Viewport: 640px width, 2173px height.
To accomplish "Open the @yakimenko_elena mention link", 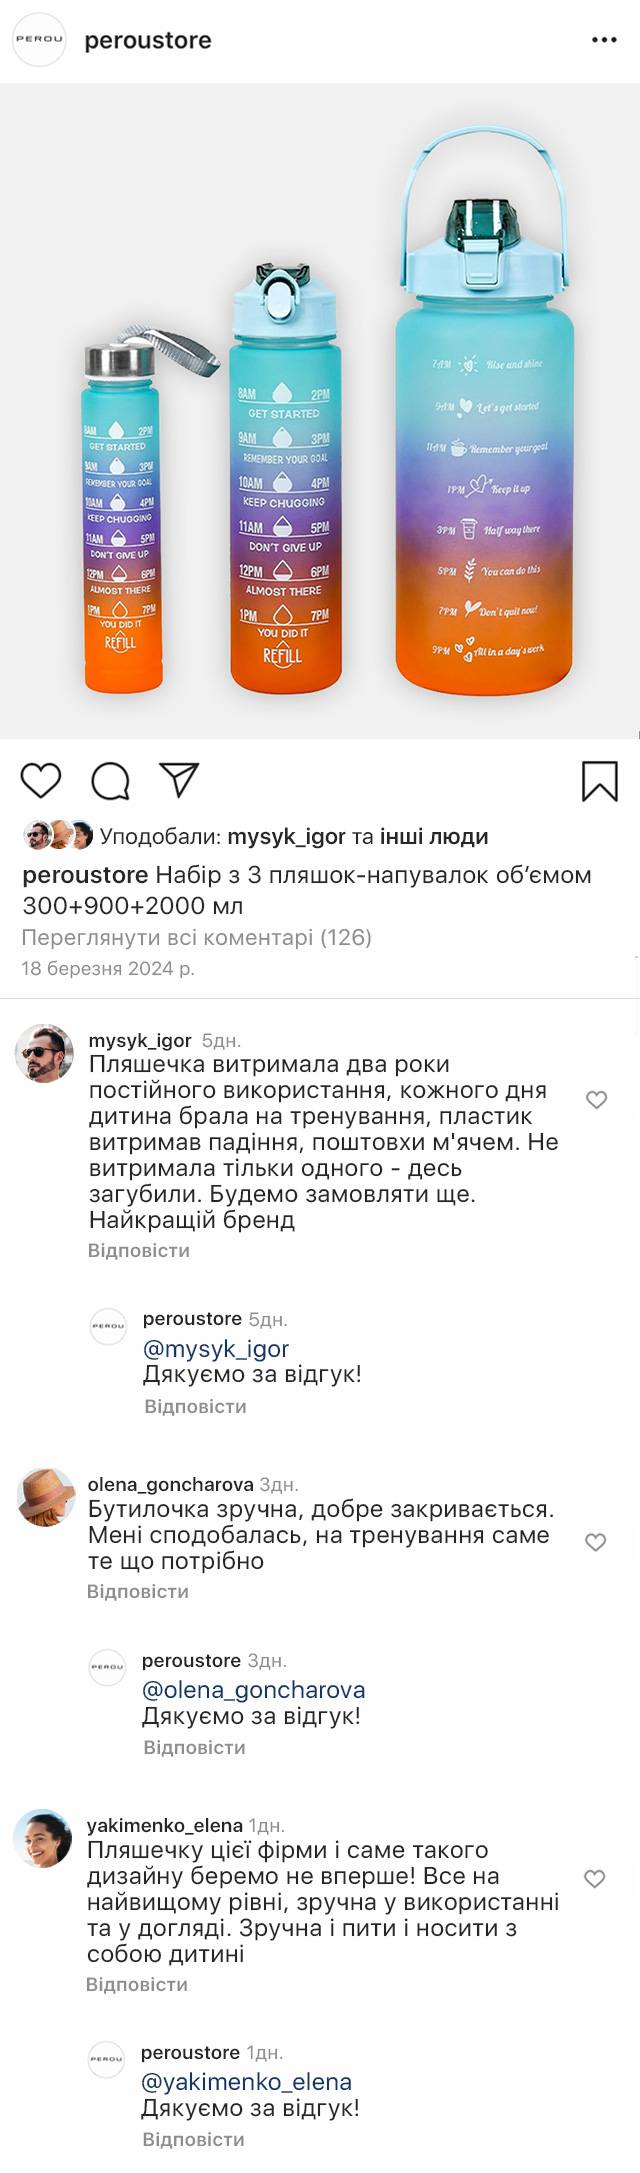I will (x=246, y=2082).
